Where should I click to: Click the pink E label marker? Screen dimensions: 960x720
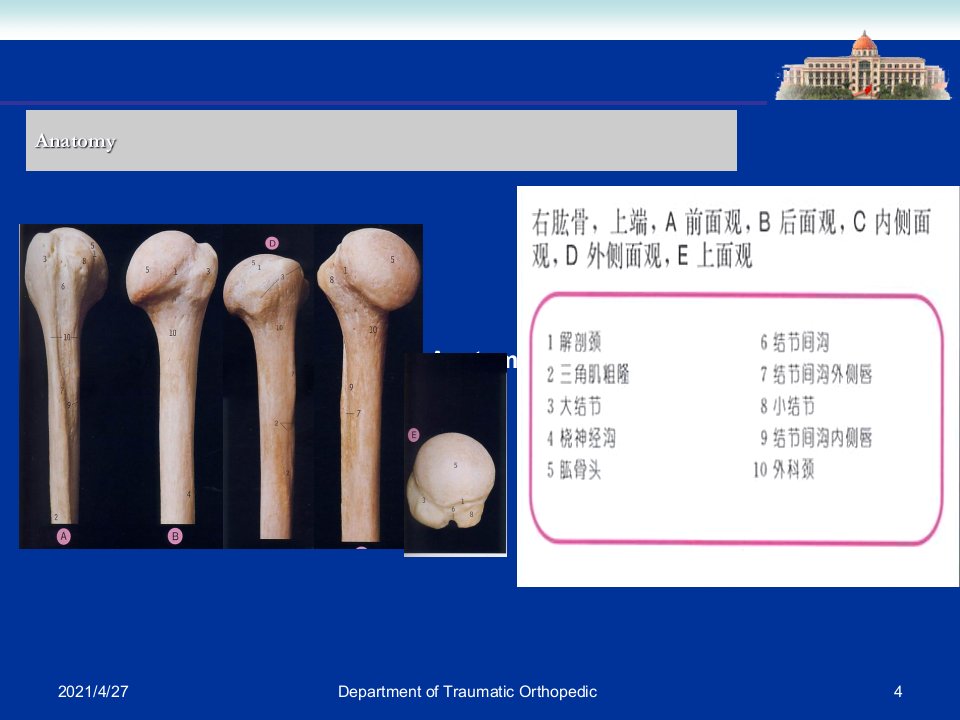coord(414,435)
